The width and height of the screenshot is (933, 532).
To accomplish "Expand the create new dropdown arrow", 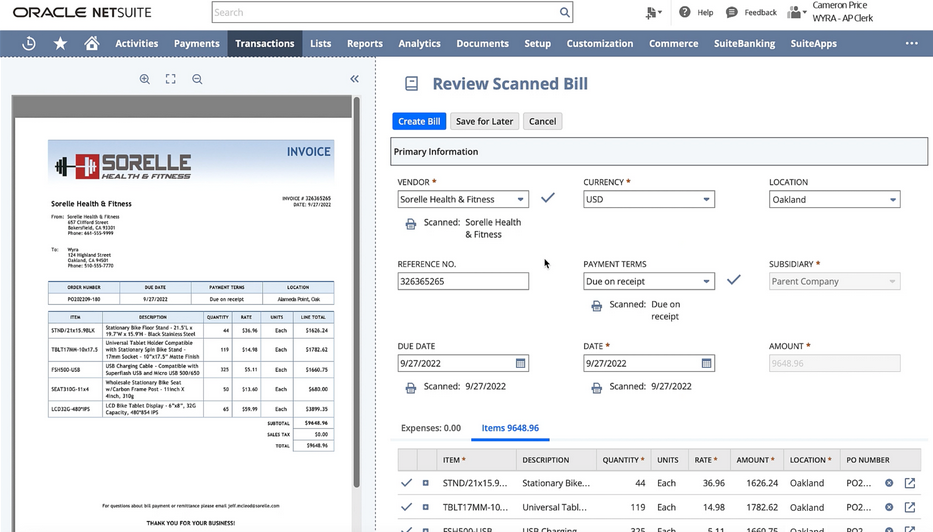I will tap(660, 12).
